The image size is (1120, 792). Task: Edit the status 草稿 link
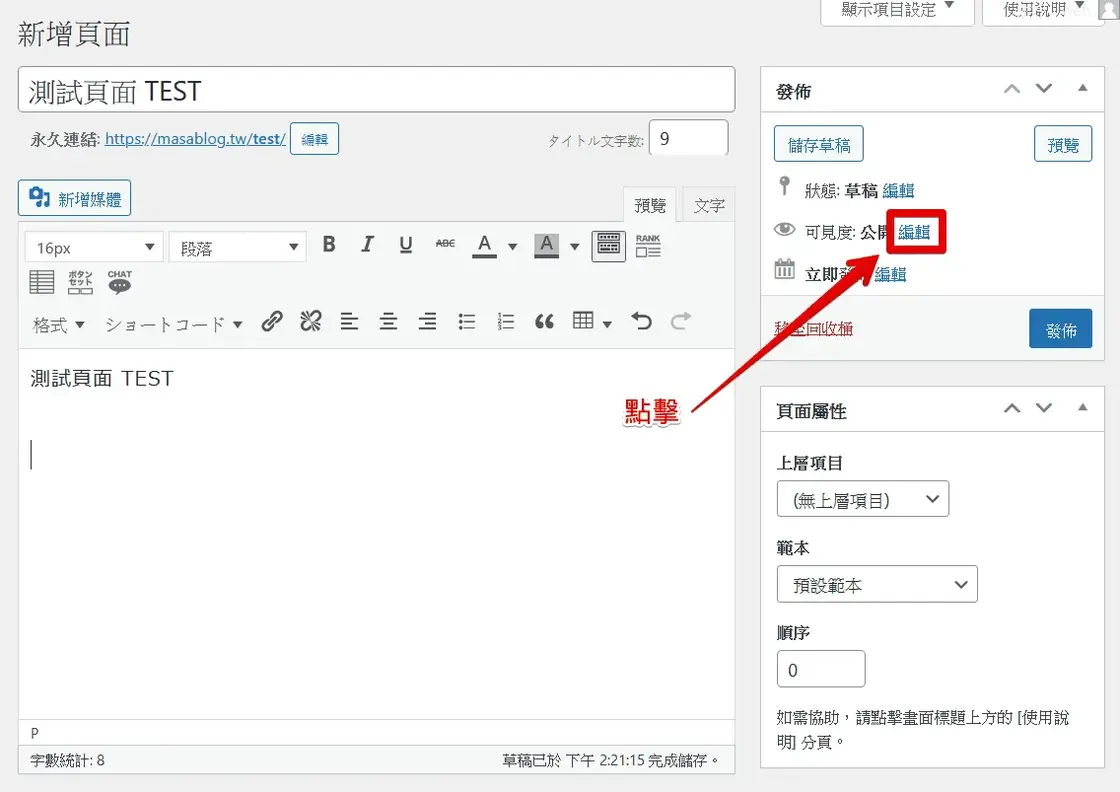pos(899,191)
